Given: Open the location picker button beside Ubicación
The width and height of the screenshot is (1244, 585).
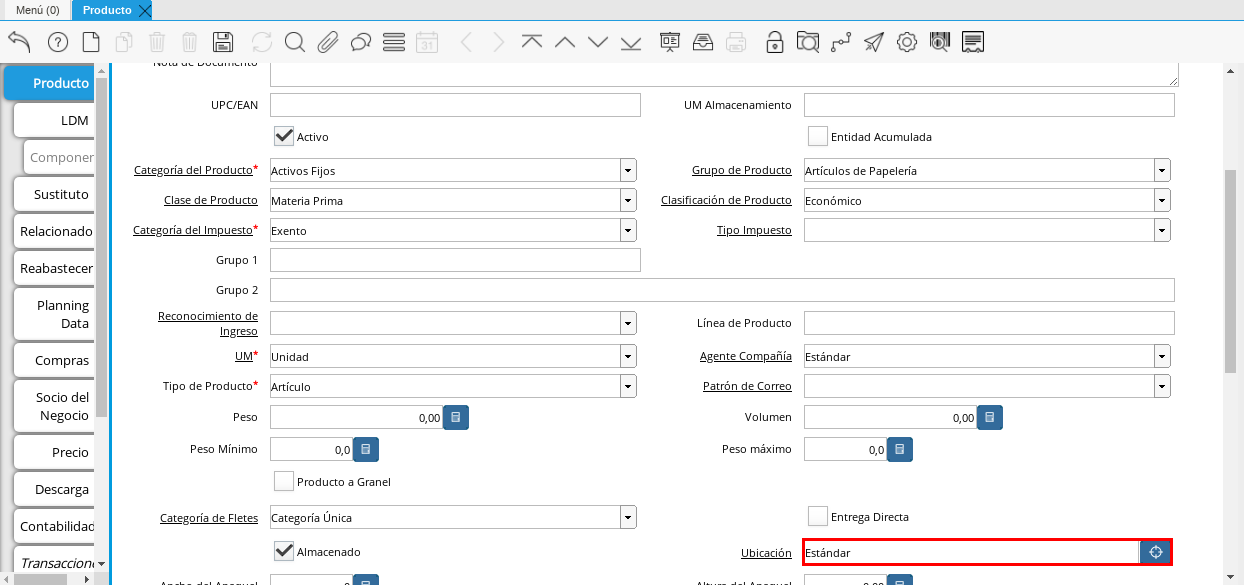Looking at the screenshot, I should pos(1156,552).
